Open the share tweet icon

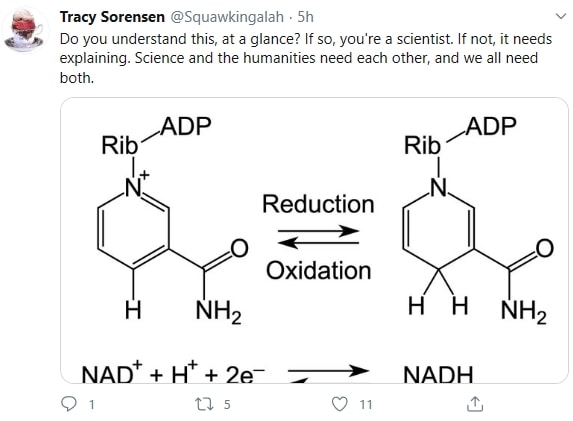click(x=475, y=404)
